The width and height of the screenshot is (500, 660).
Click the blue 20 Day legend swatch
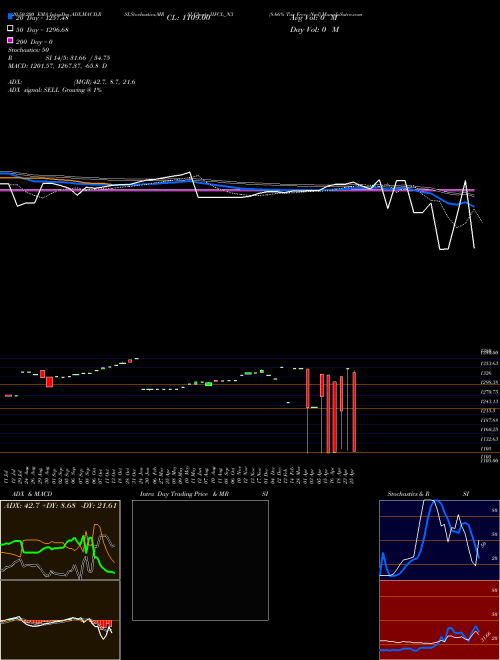(10, 16)
